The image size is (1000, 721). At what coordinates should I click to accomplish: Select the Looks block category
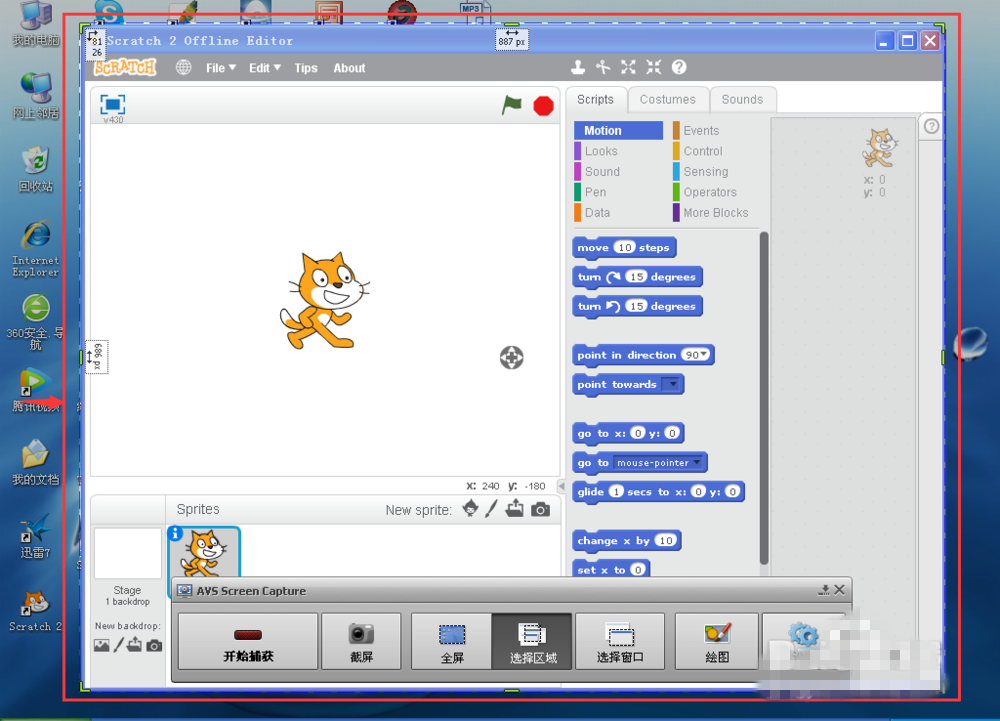pos(601,151)
